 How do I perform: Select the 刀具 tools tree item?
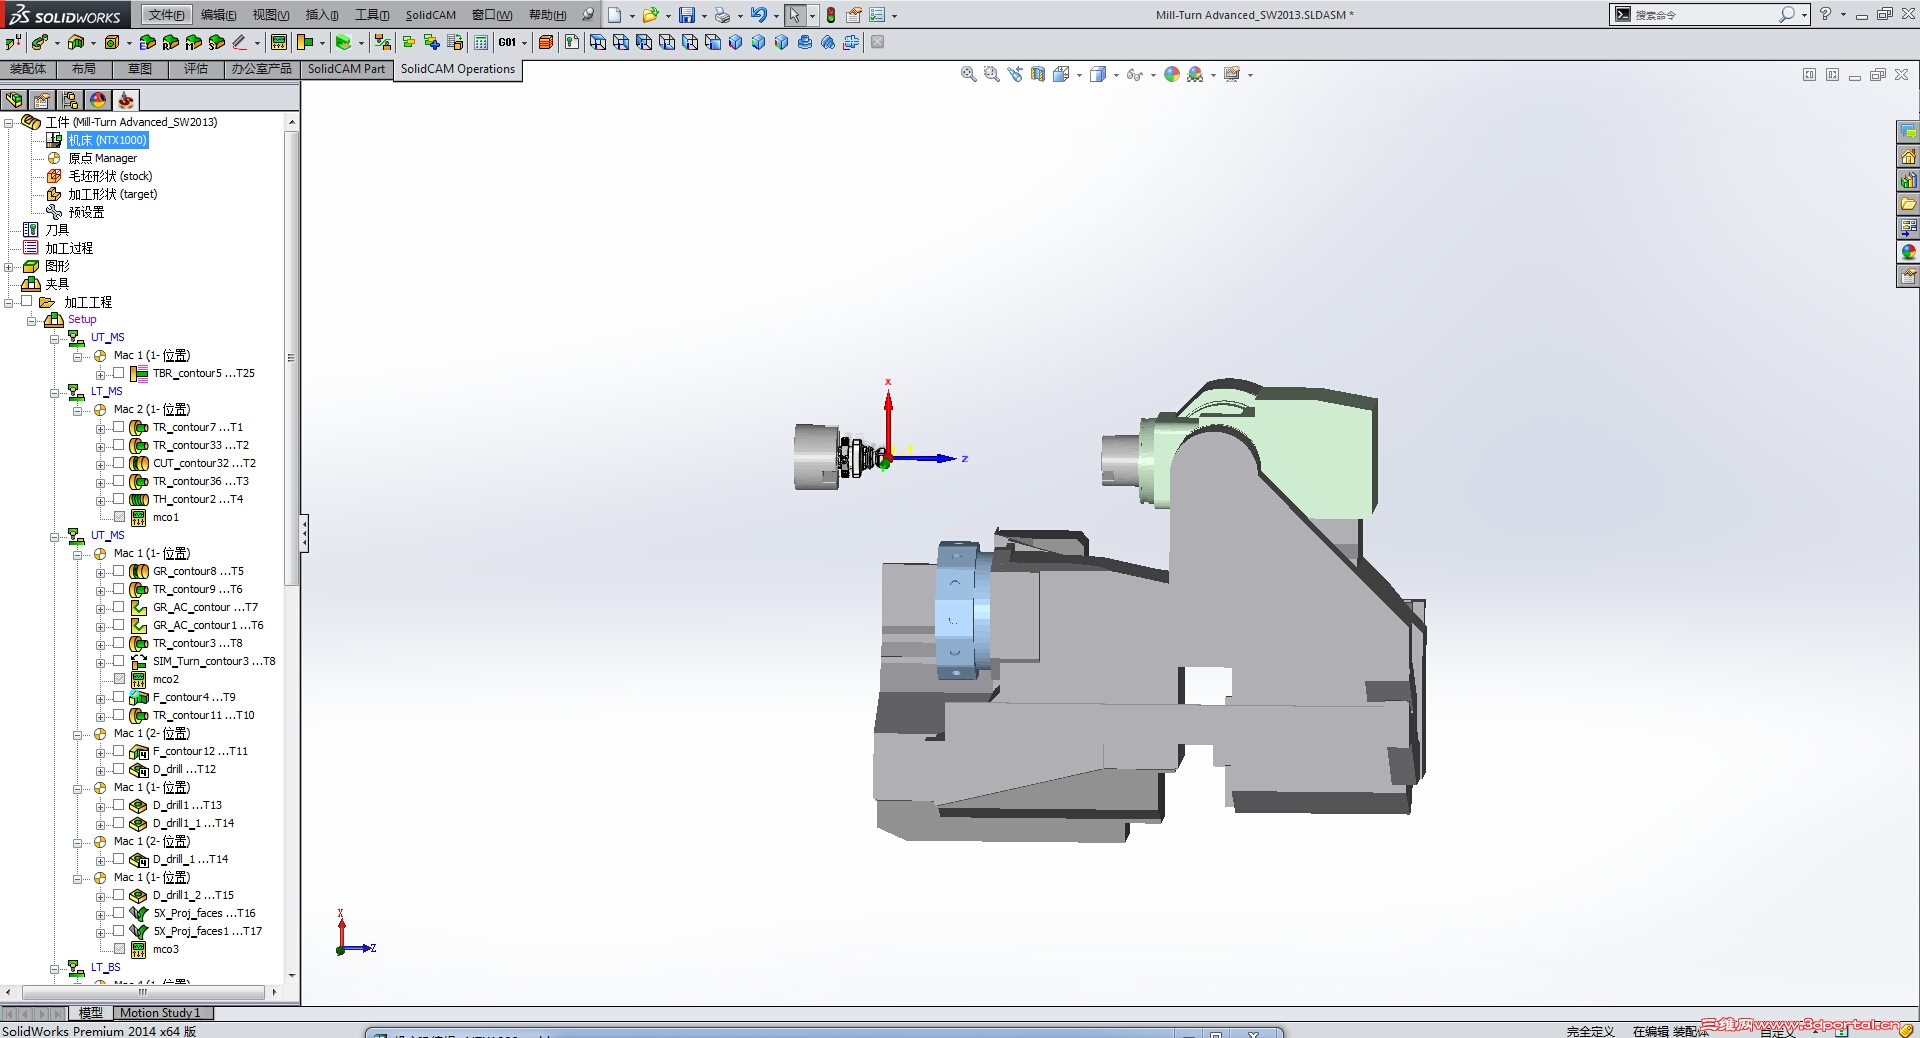pyautogui.click(x=57, y=230)
